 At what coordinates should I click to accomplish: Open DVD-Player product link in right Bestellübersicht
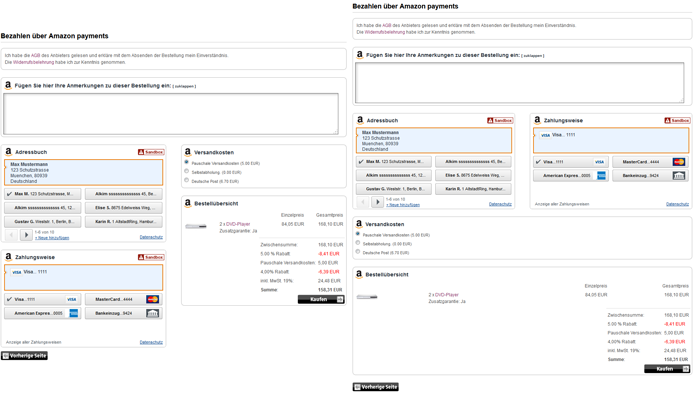(x=446, y=295)
